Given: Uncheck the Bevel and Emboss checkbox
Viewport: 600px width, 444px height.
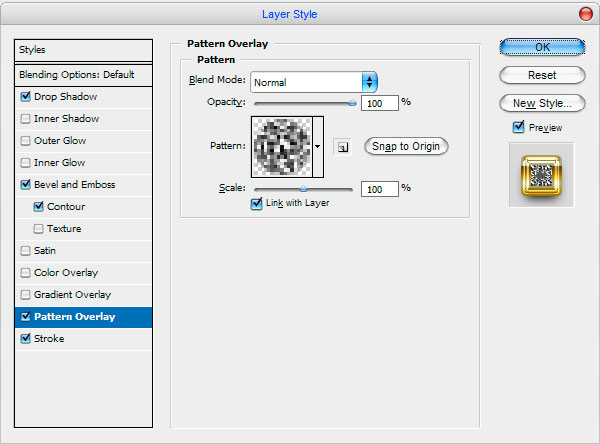Looking at the screenshot, I should (x=26, y=184).
